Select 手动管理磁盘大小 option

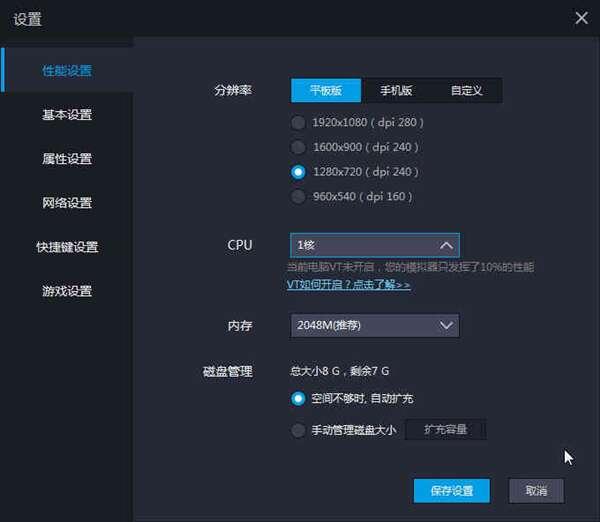(x=298, y=431)
